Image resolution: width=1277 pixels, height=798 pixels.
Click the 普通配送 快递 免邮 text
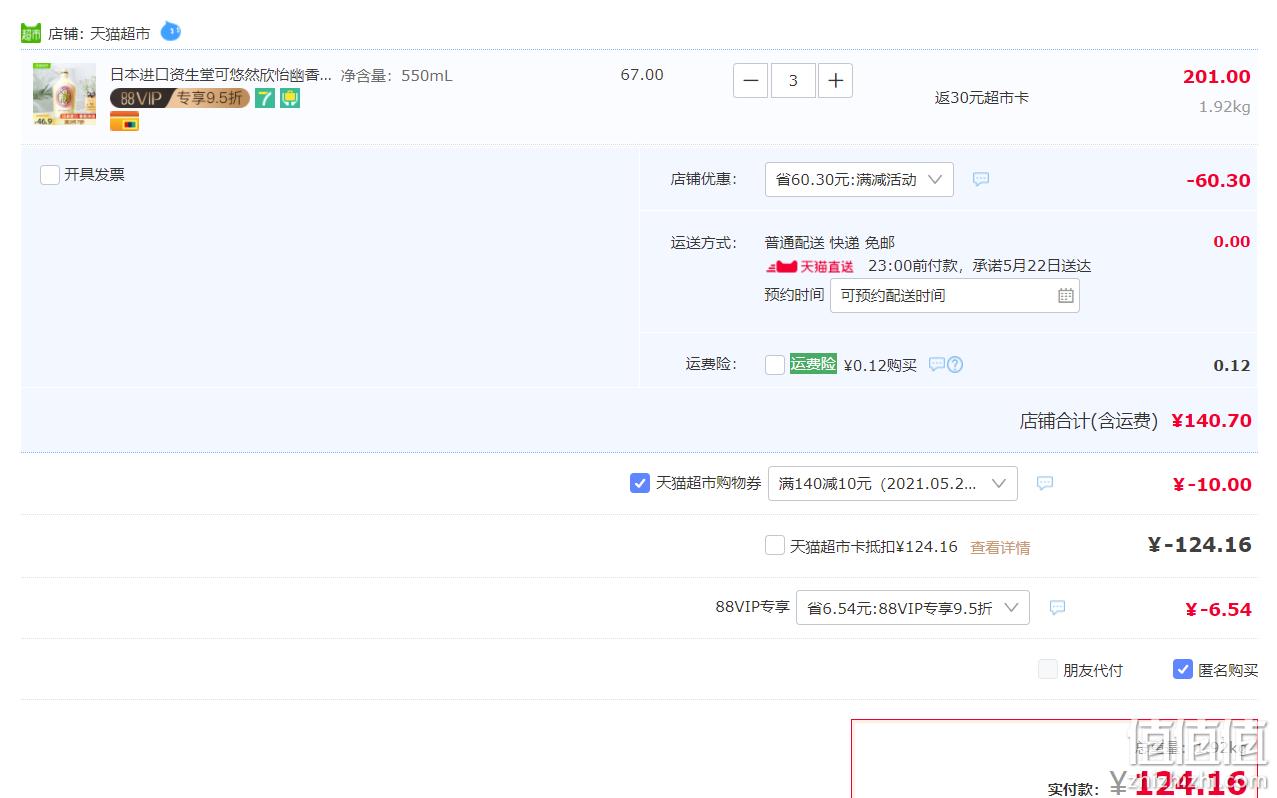click(830, 242)
